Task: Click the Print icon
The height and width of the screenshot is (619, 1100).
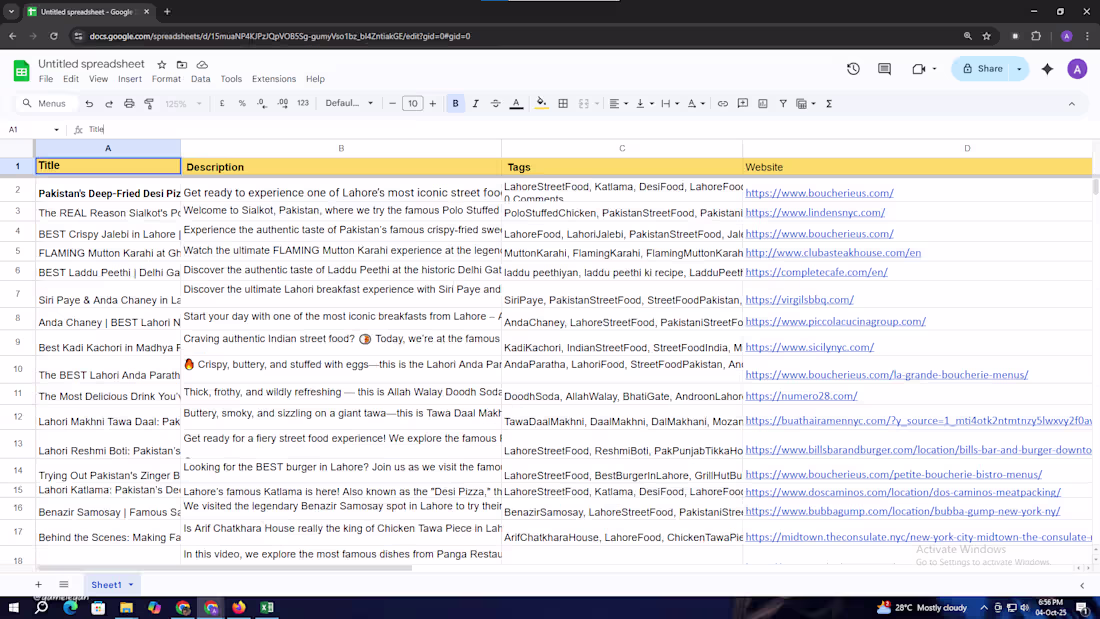Action: coord(129,104)
